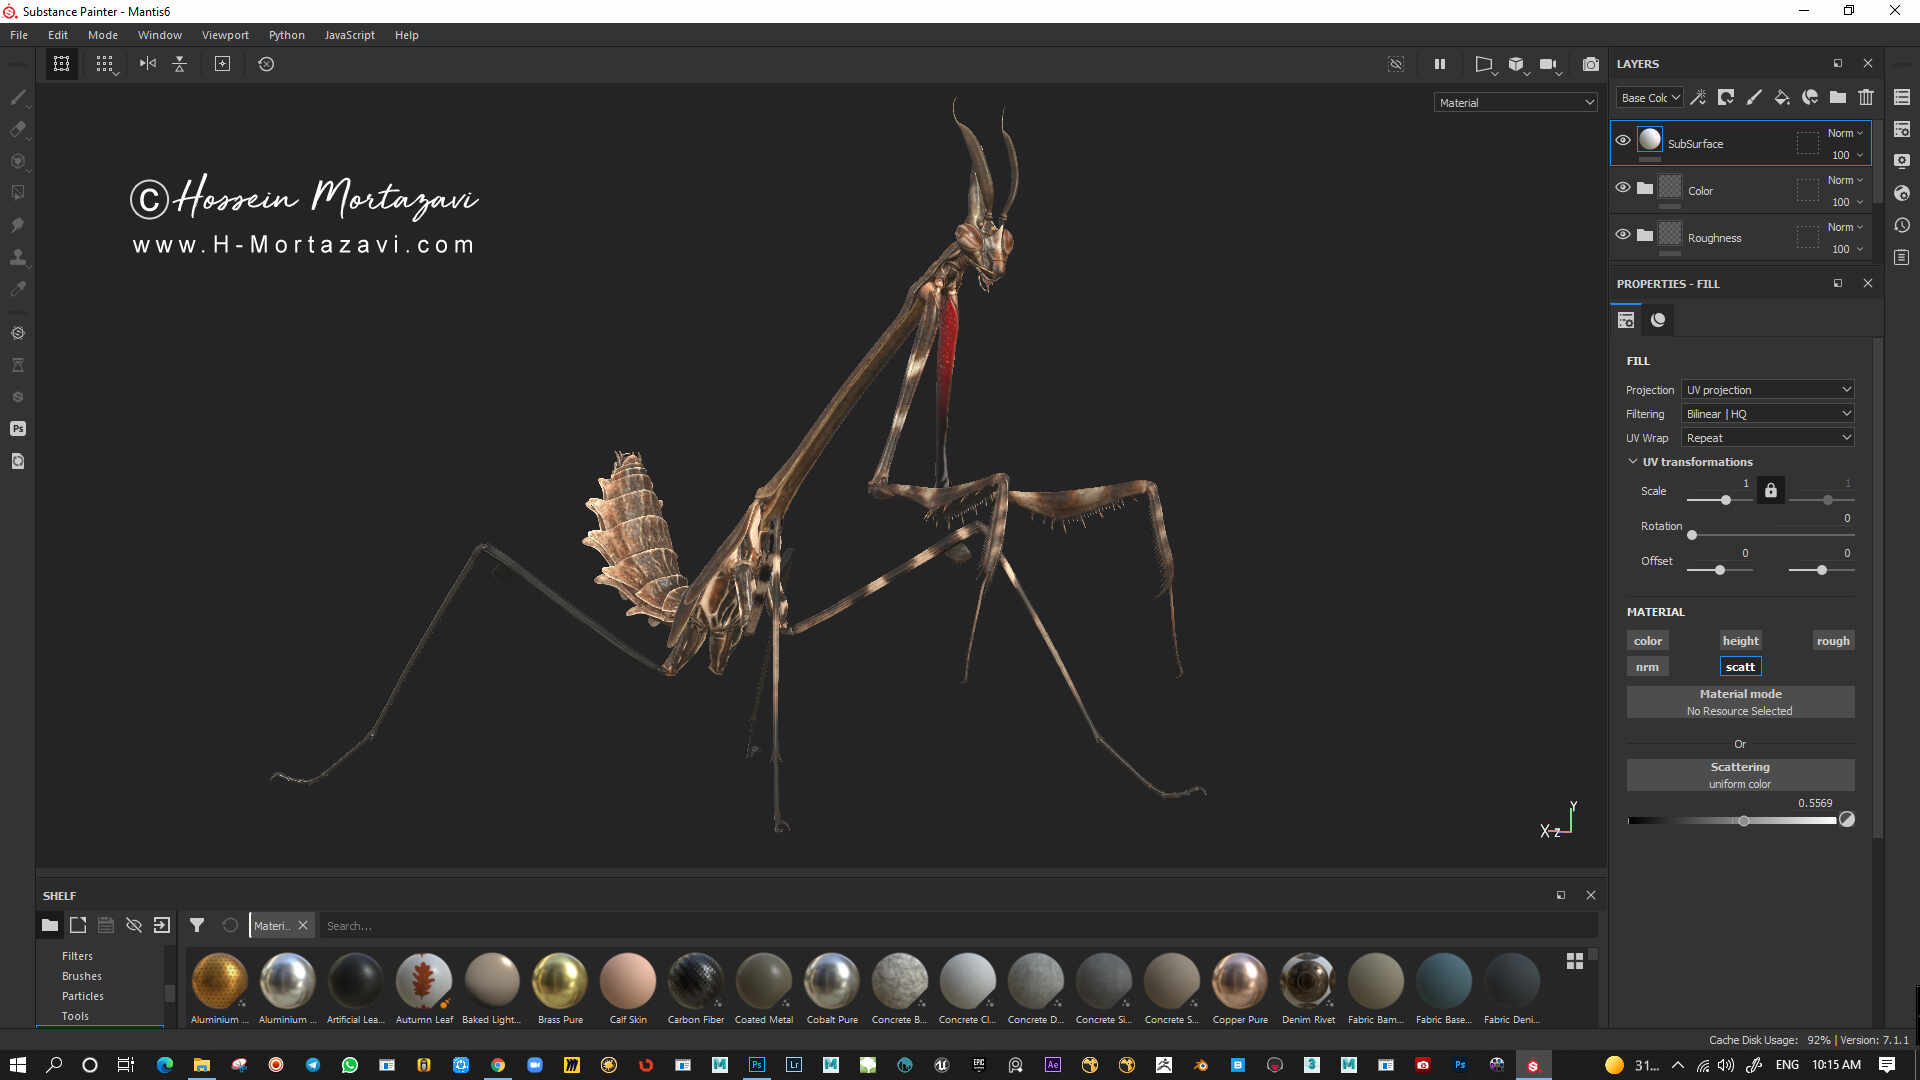Click the reset history/rotation icon
1920x1080 pixels.
(266, 64)
